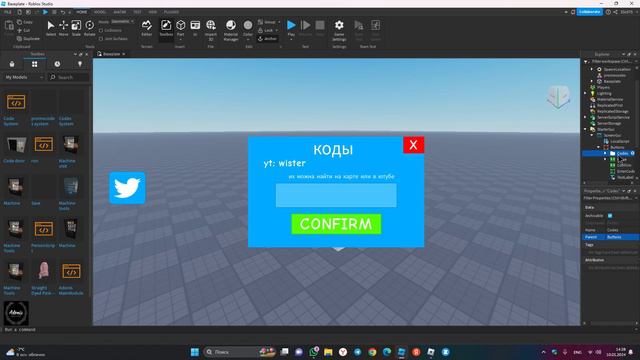Select the Code door model thumbnail
640x360 pixels.
pyautogui.click(x=16, y=145)
